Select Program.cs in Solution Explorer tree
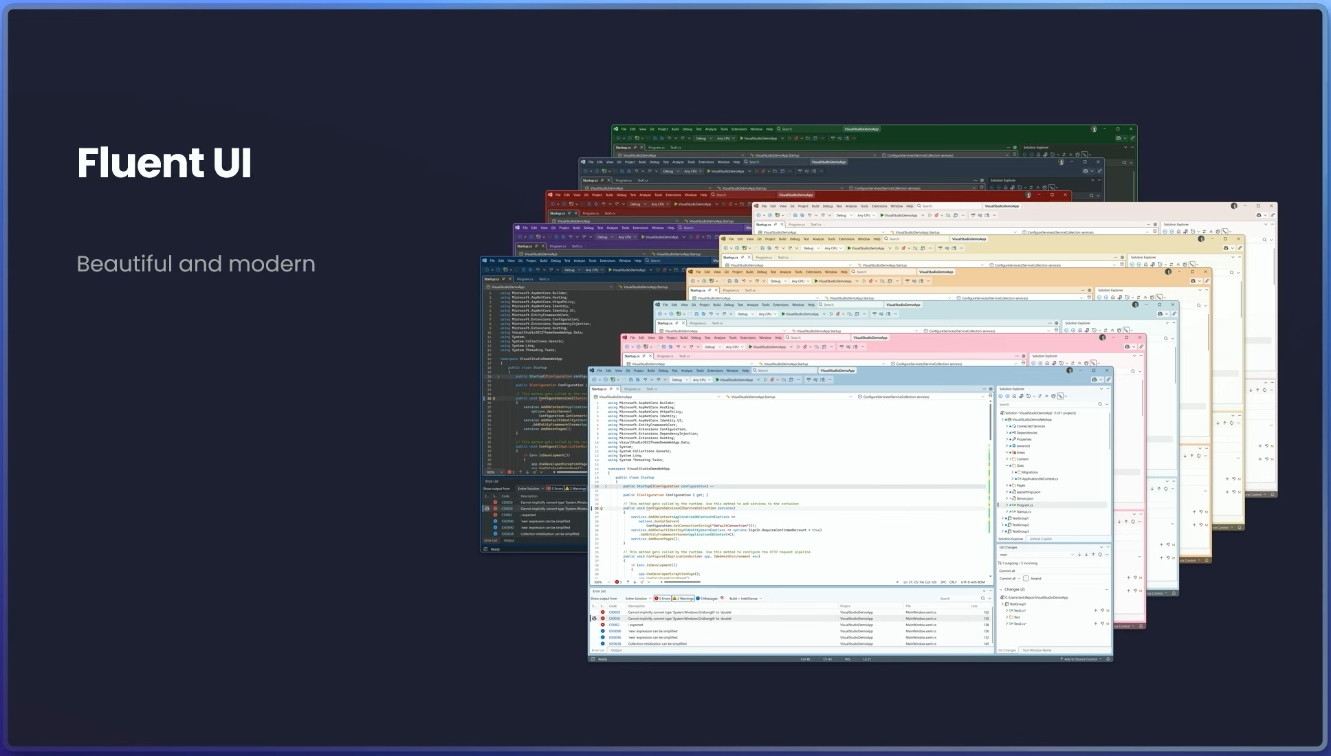This screenshot has width=1331, height=756. (x=1024, y=506)
